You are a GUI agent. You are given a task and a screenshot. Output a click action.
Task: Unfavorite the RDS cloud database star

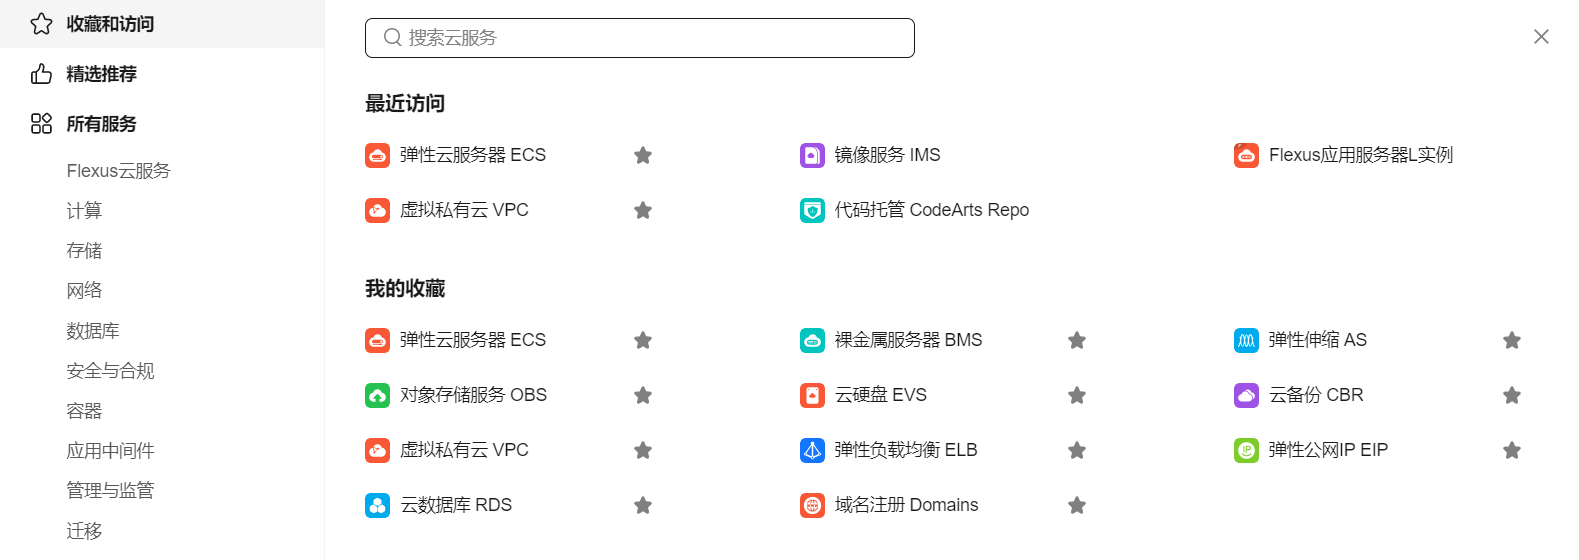click(643, 505)
